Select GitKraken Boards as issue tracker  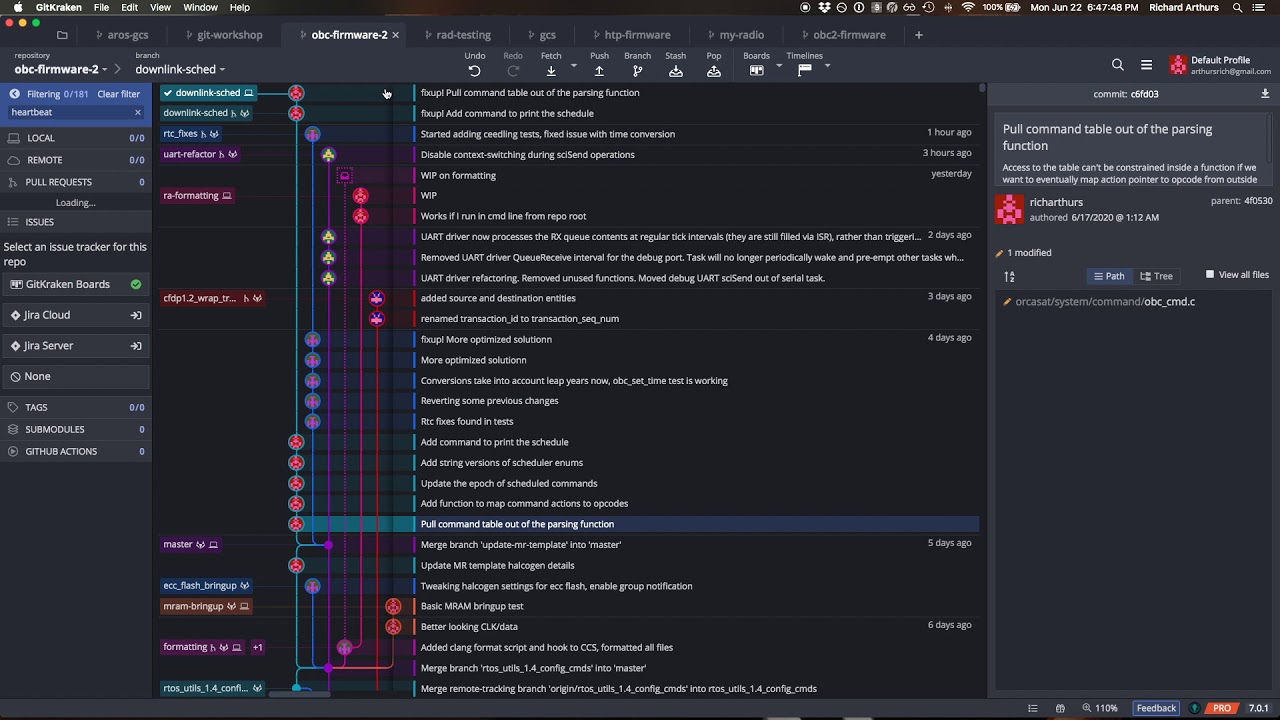(x=76, y=285)
